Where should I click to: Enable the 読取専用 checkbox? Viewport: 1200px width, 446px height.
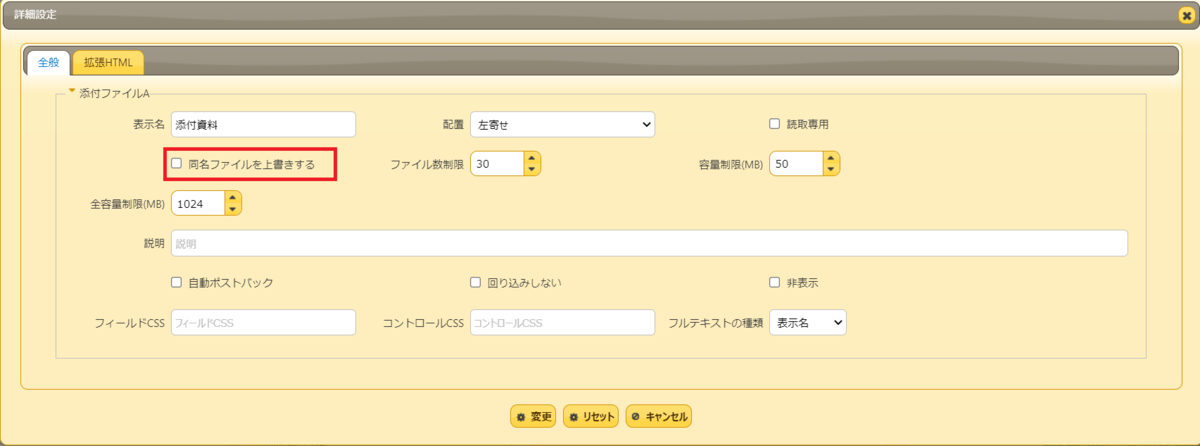774,124
